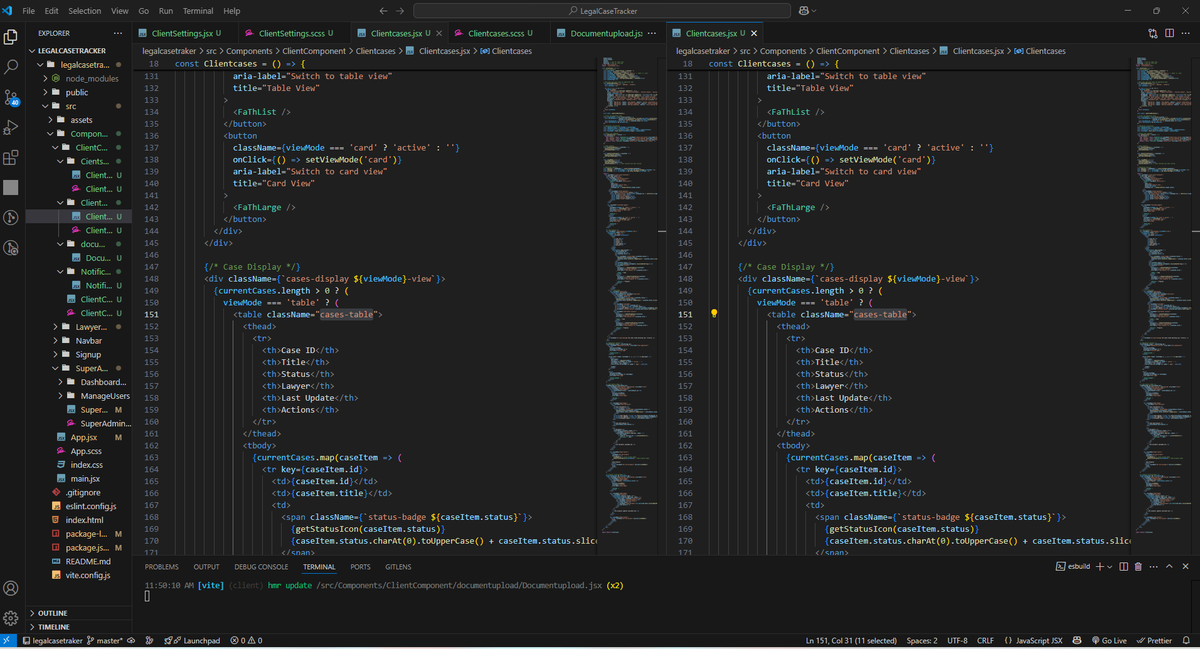Click the remote window indicator in status bar
Viewport: 1200px width, 649px height.
point(7,640)
